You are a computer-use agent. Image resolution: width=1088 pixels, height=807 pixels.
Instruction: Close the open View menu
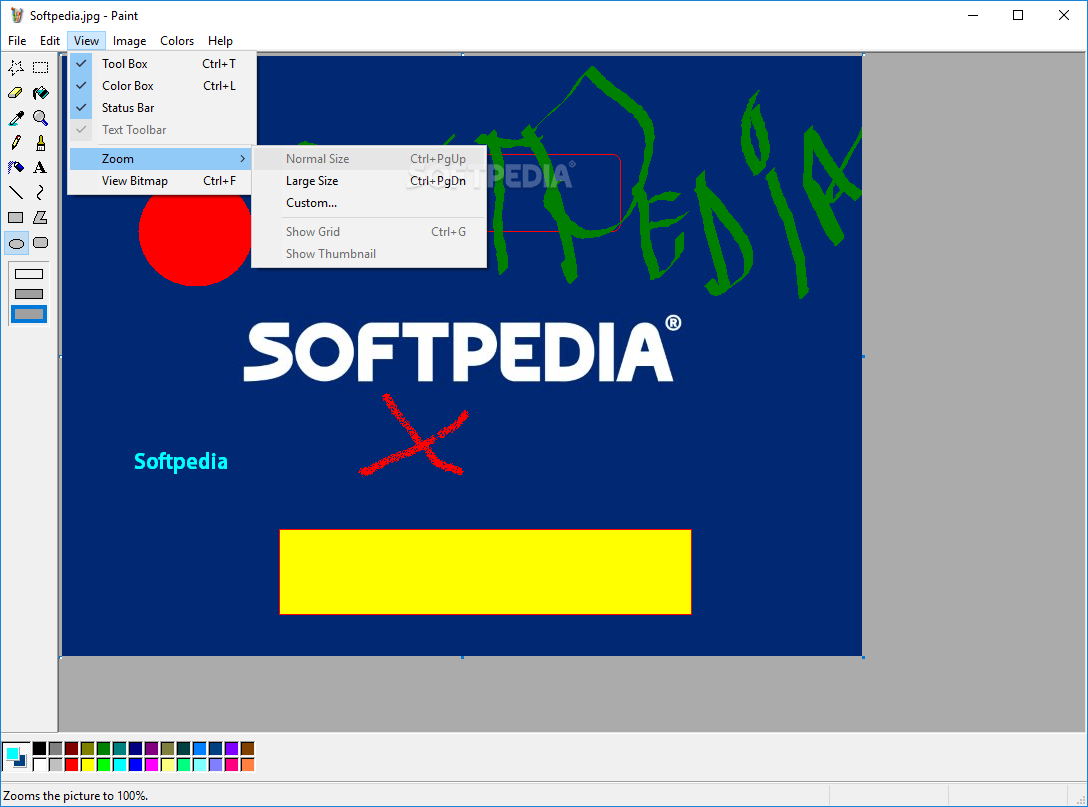pyautogui.click(x=86, y=41)
